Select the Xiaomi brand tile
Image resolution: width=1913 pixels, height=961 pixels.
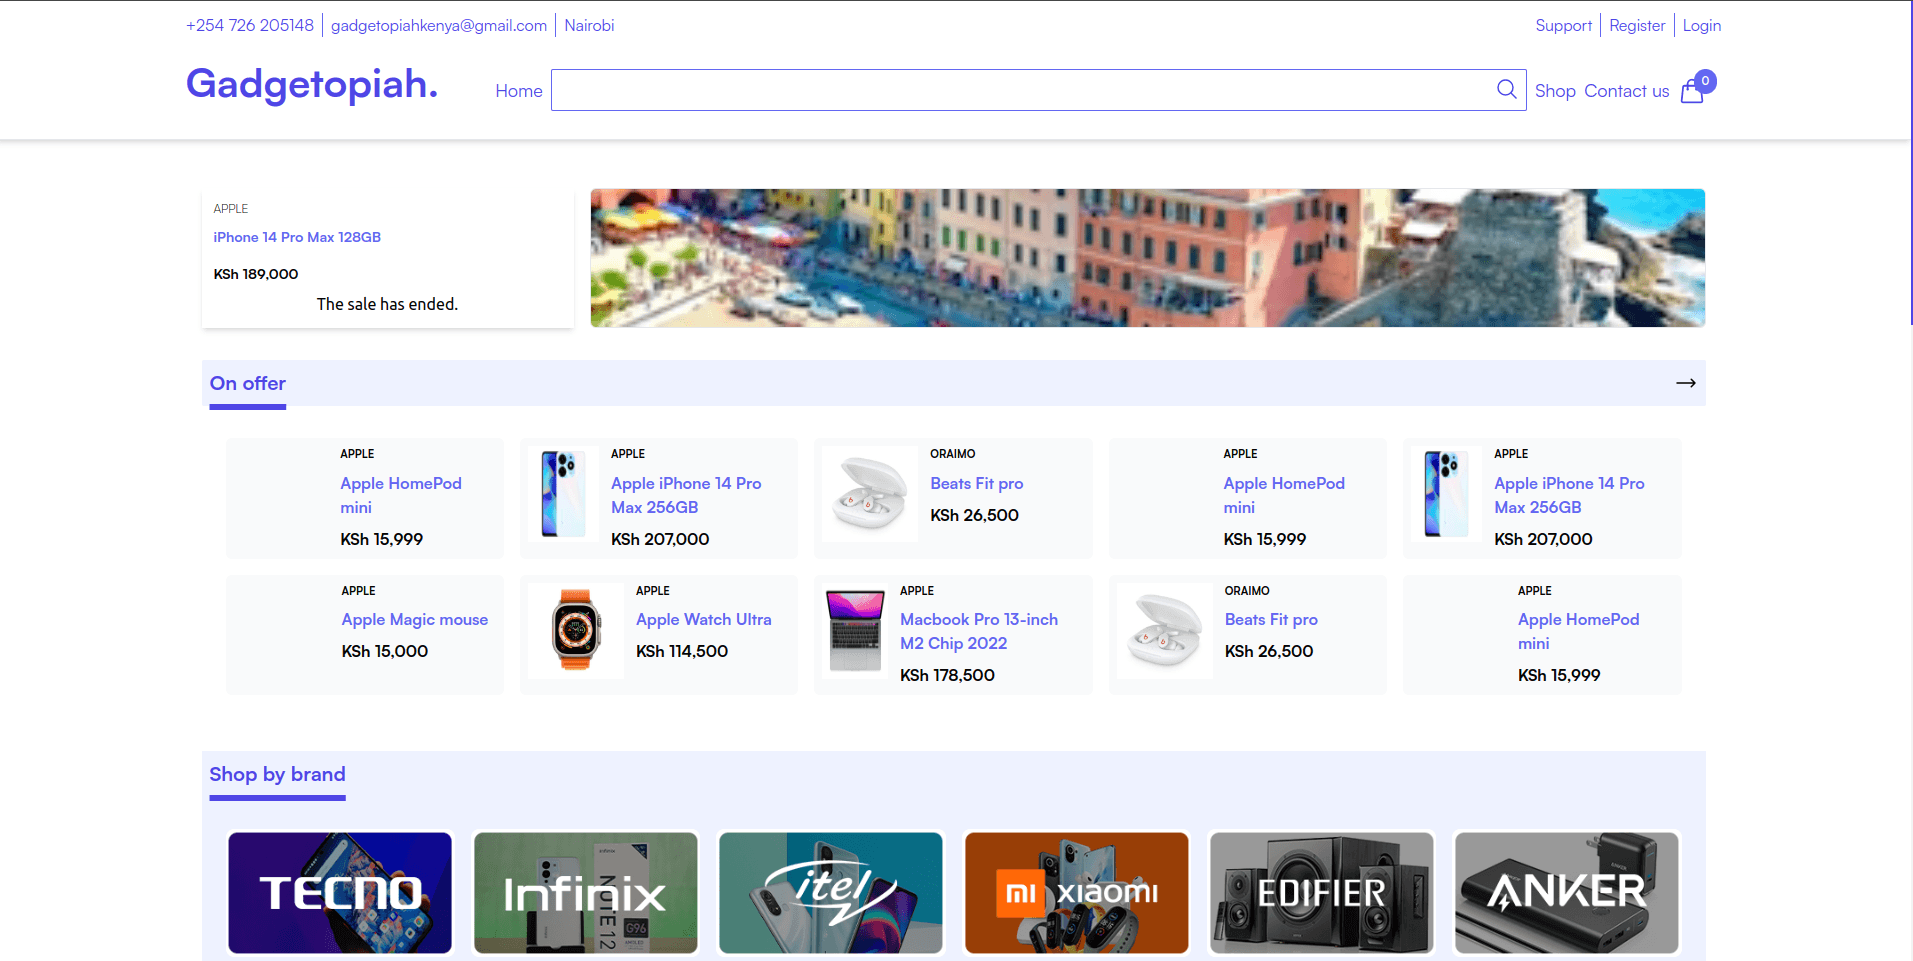click(x=1076, y=893)
